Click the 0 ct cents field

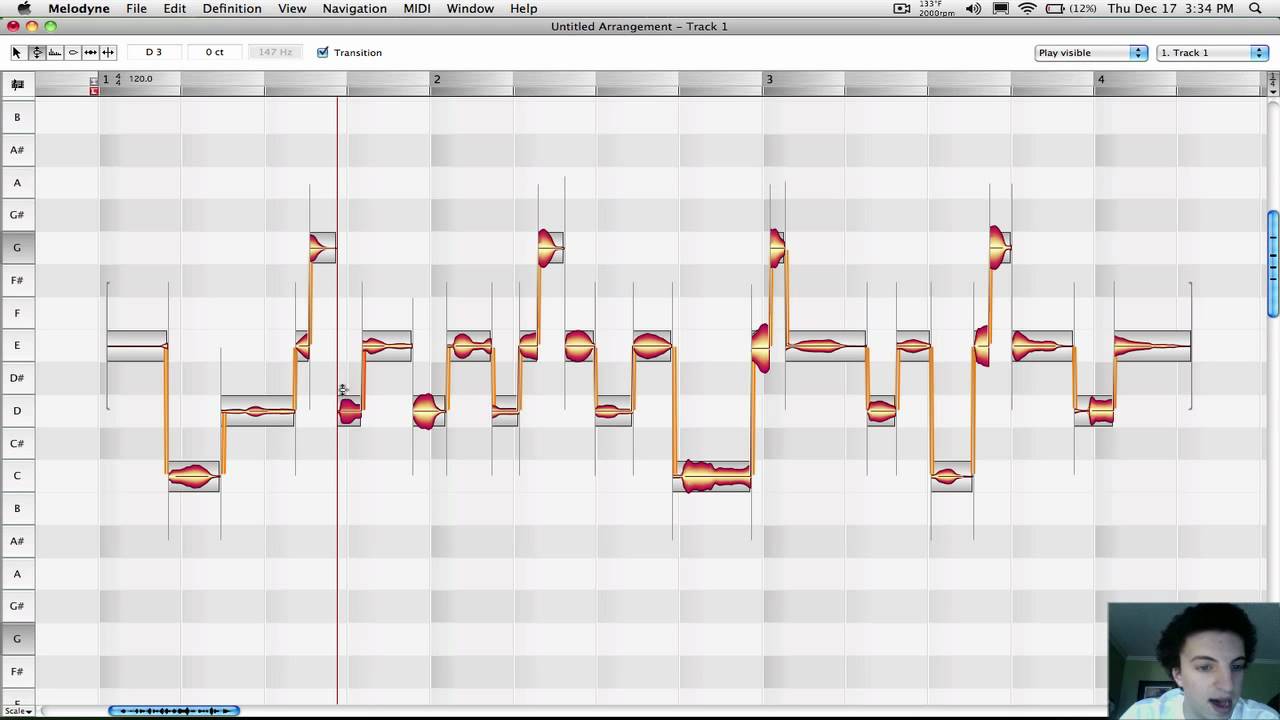[215, 52]
